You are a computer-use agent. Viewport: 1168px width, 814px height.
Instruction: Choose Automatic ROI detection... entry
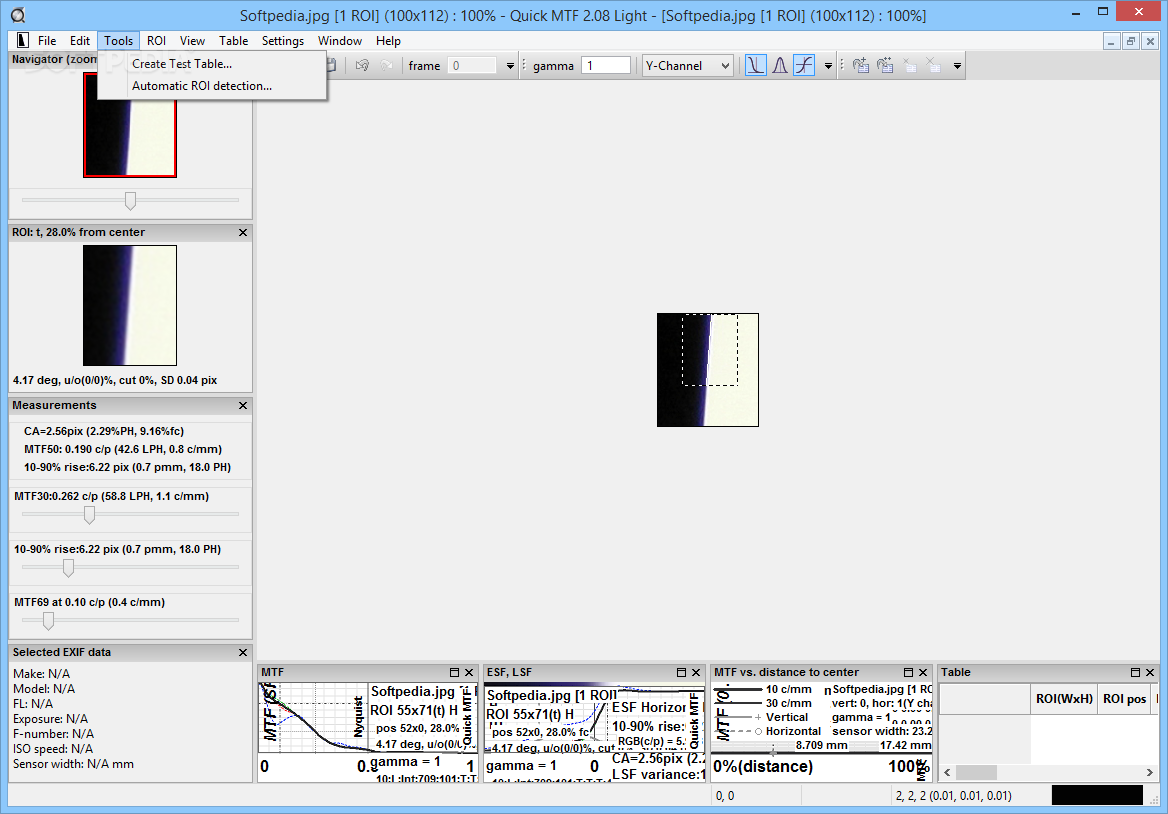[x=212, y=86]
